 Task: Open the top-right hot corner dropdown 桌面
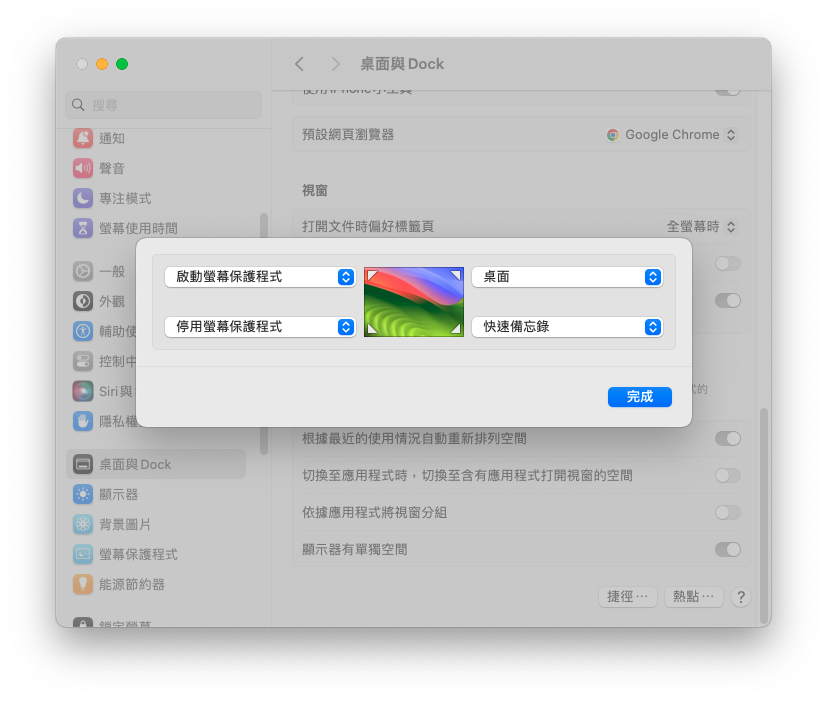pos(567,277)
